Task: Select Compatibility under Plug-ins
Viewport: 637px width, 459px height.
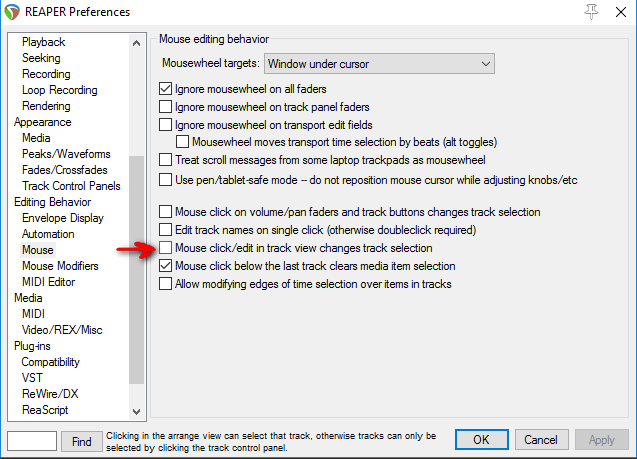Action: pyautogui.click(x=50, y=362)
